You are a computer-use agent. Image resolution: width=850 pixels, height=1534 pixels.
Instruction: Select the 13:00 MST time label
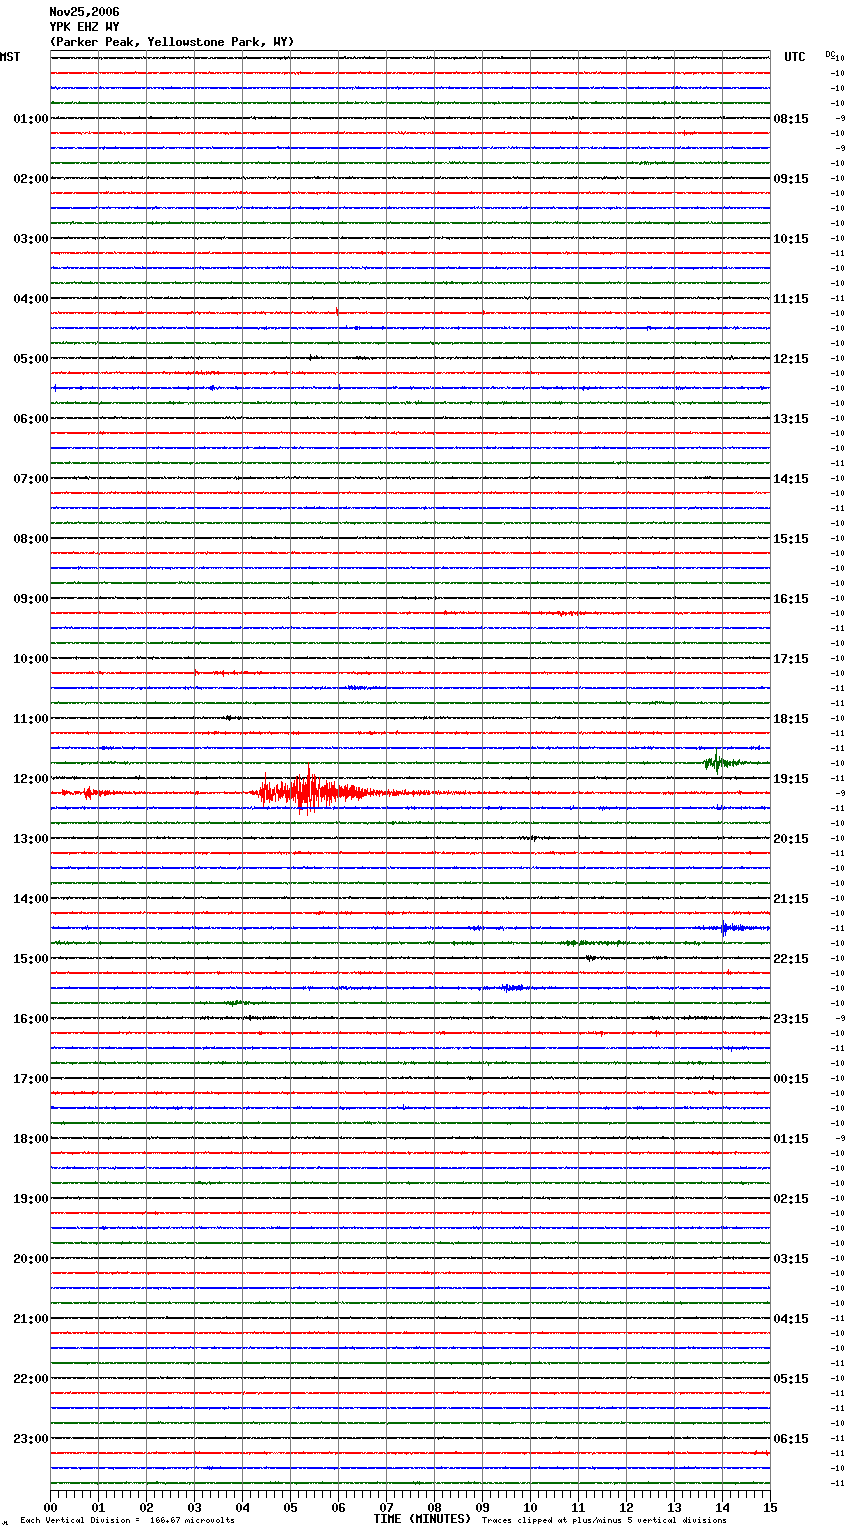[30, 839]
